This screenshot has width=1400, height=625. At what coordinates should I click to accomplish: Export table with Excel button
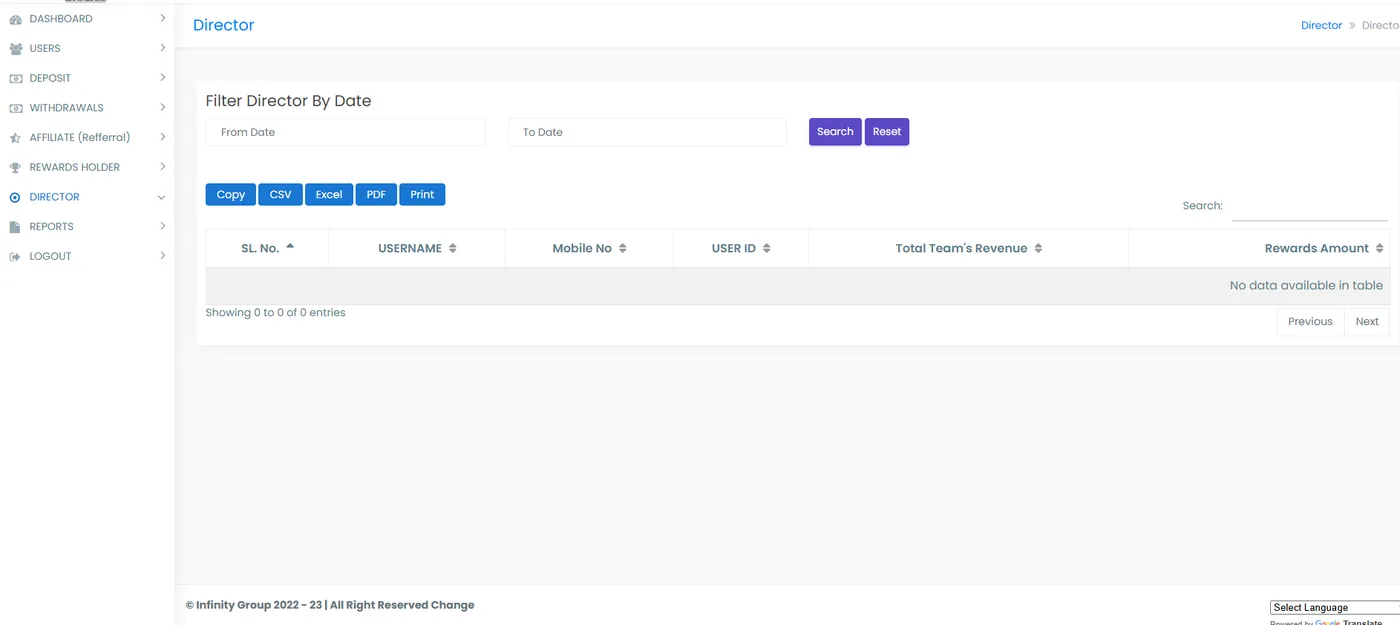[329, 195]
